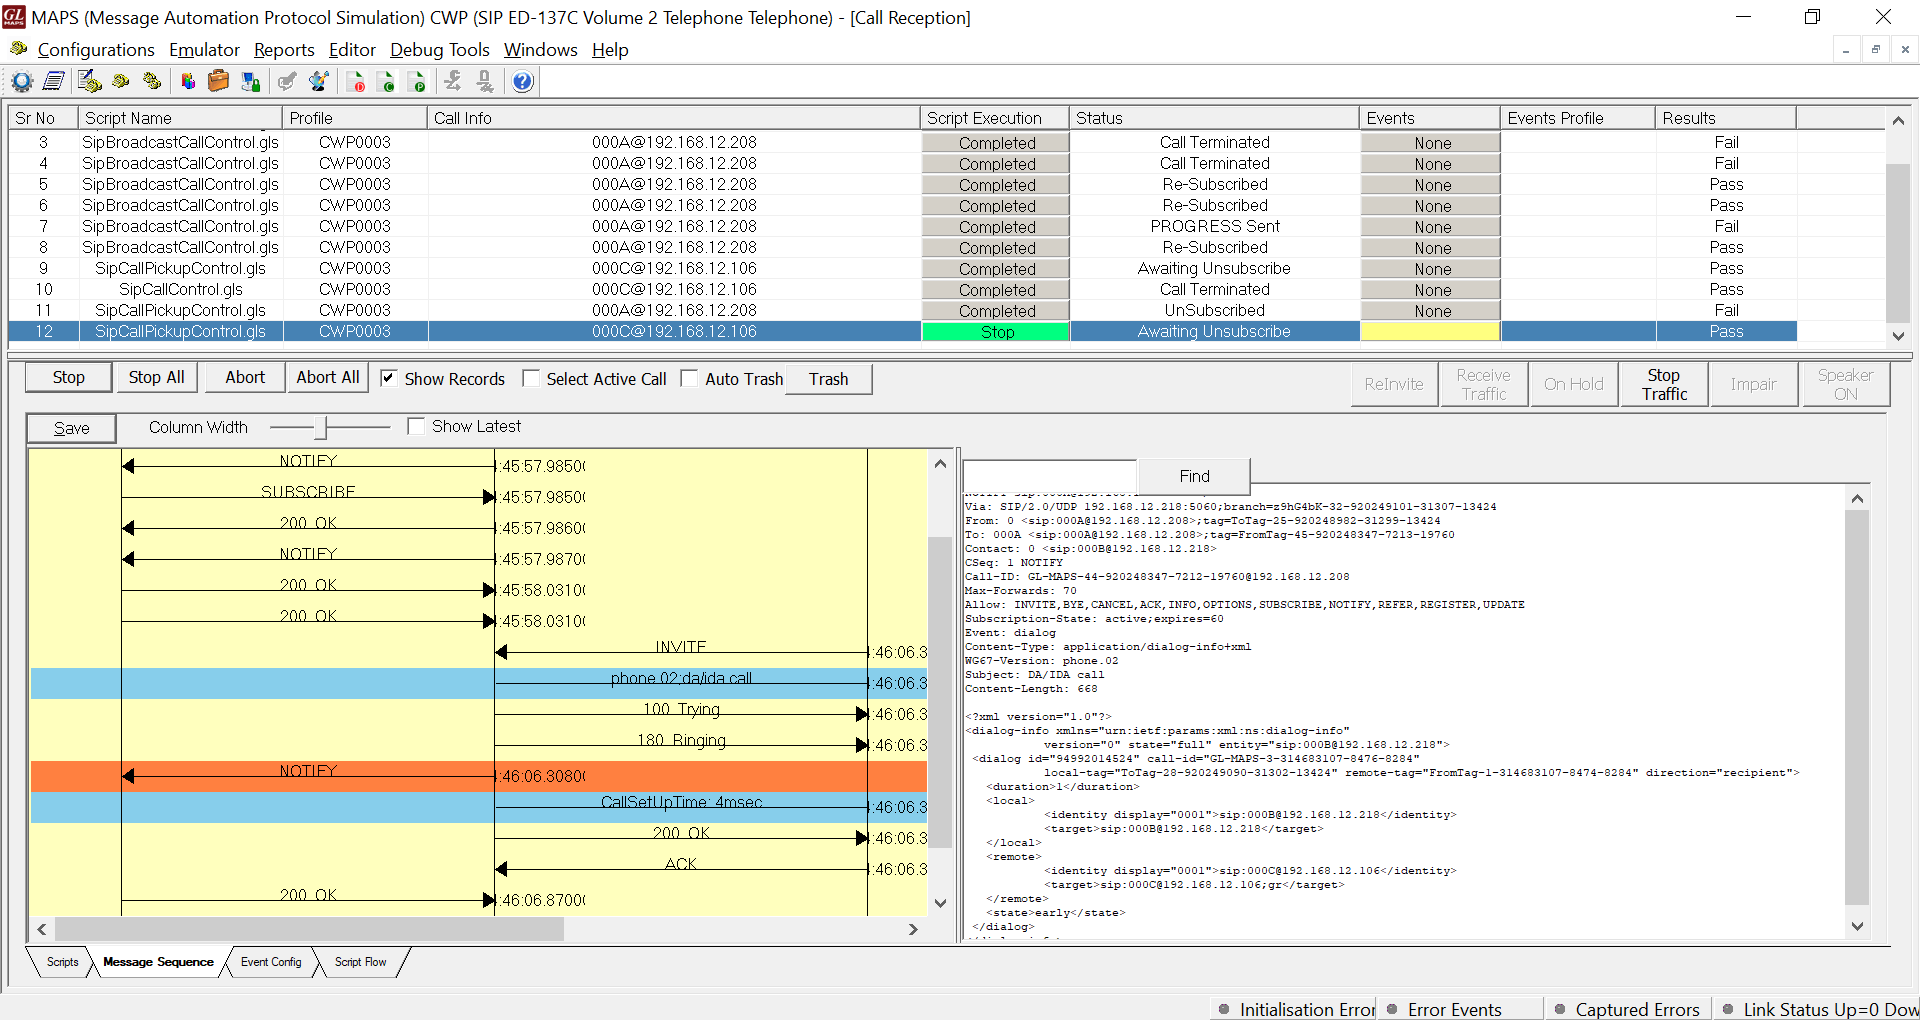Click the Completed cell in row 7

(996, 227)
